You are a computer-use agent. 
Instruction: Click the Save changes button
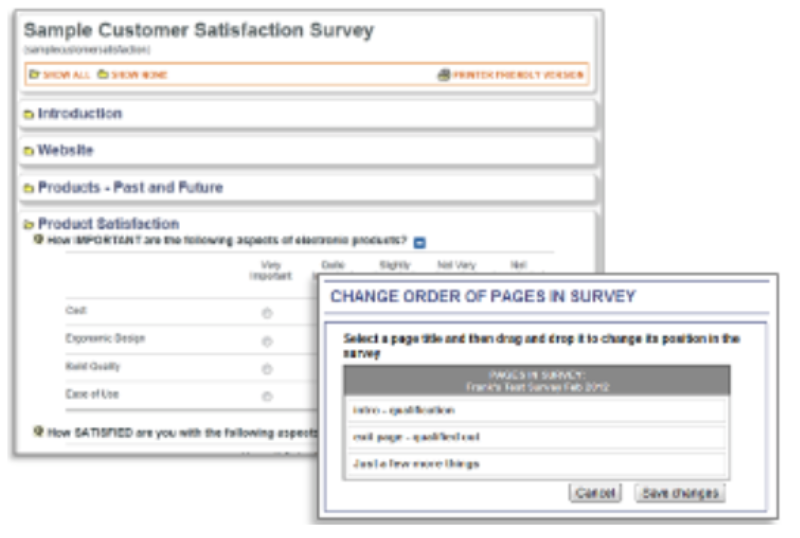(680, 493)
